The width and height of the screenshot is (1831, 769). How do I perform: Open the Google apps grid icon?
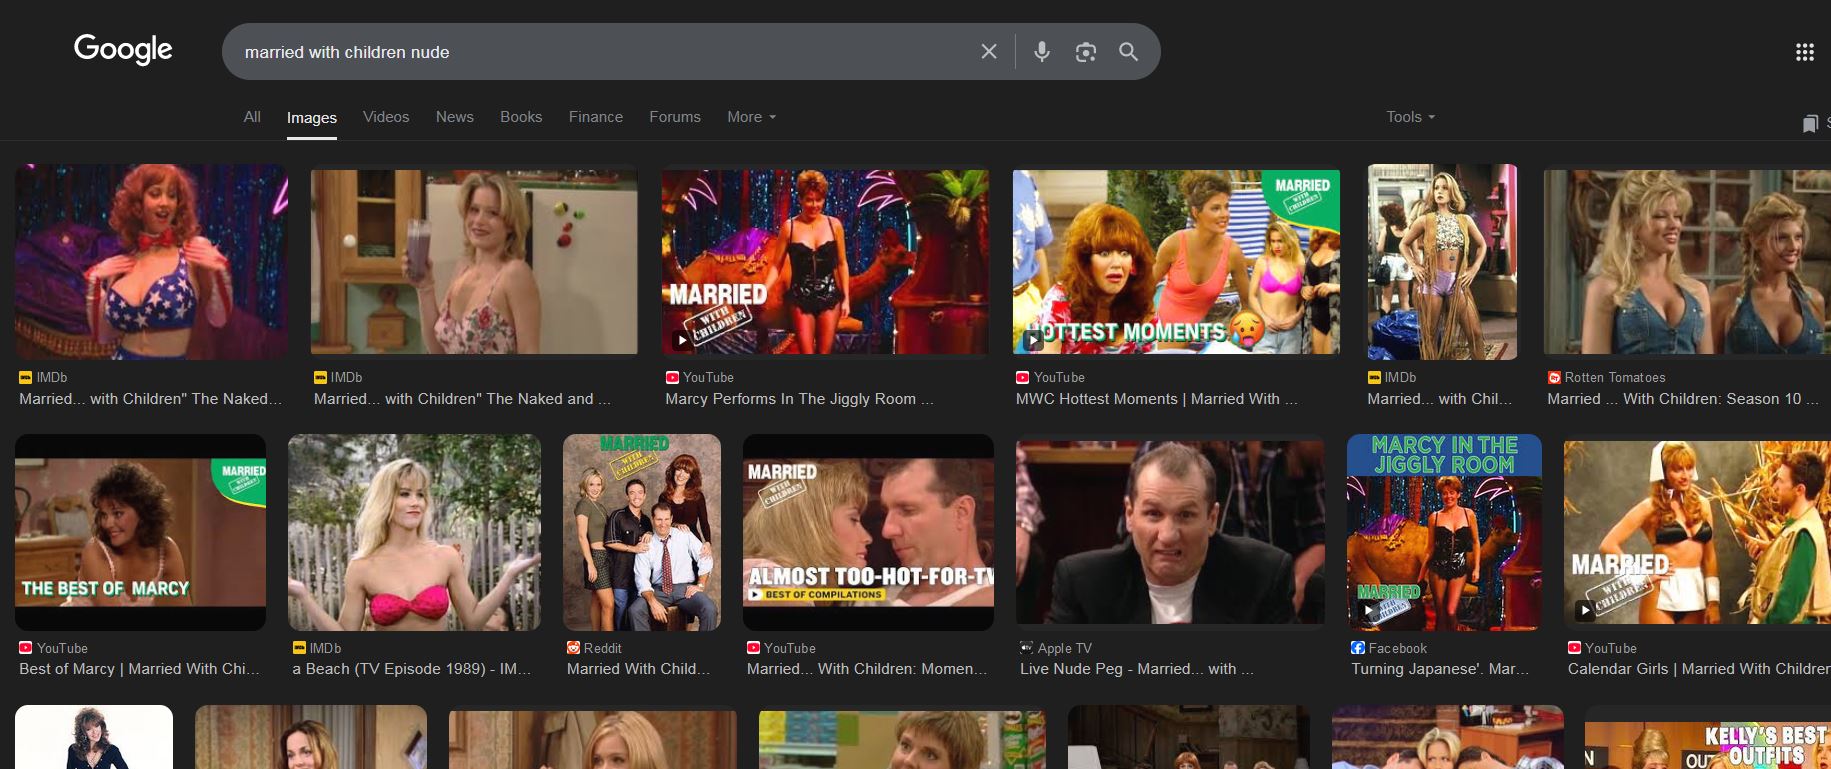pyautogui.click(x=1805, y=52)
